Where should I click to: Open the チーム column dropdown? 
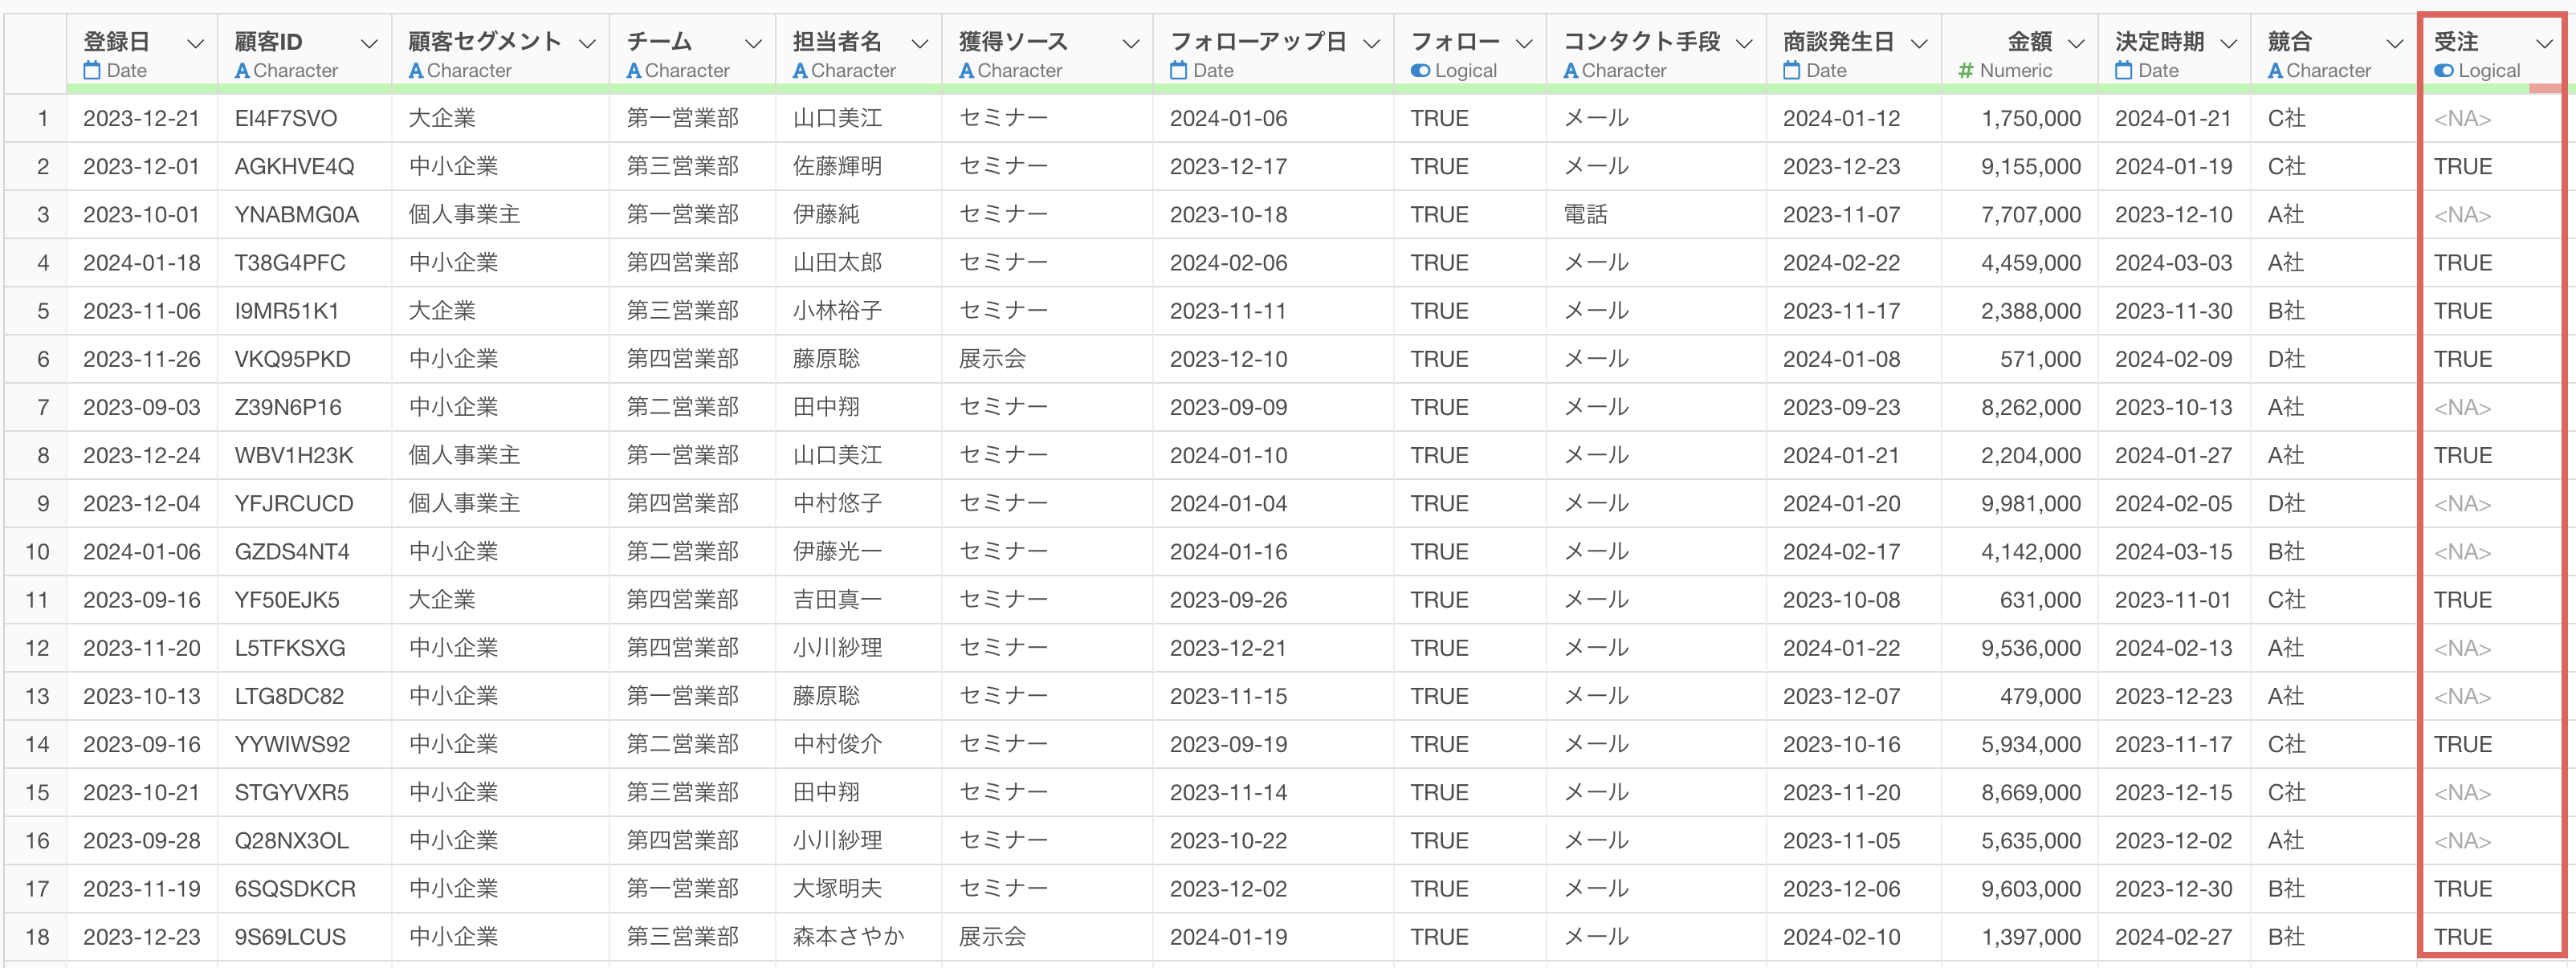[754, 43]
